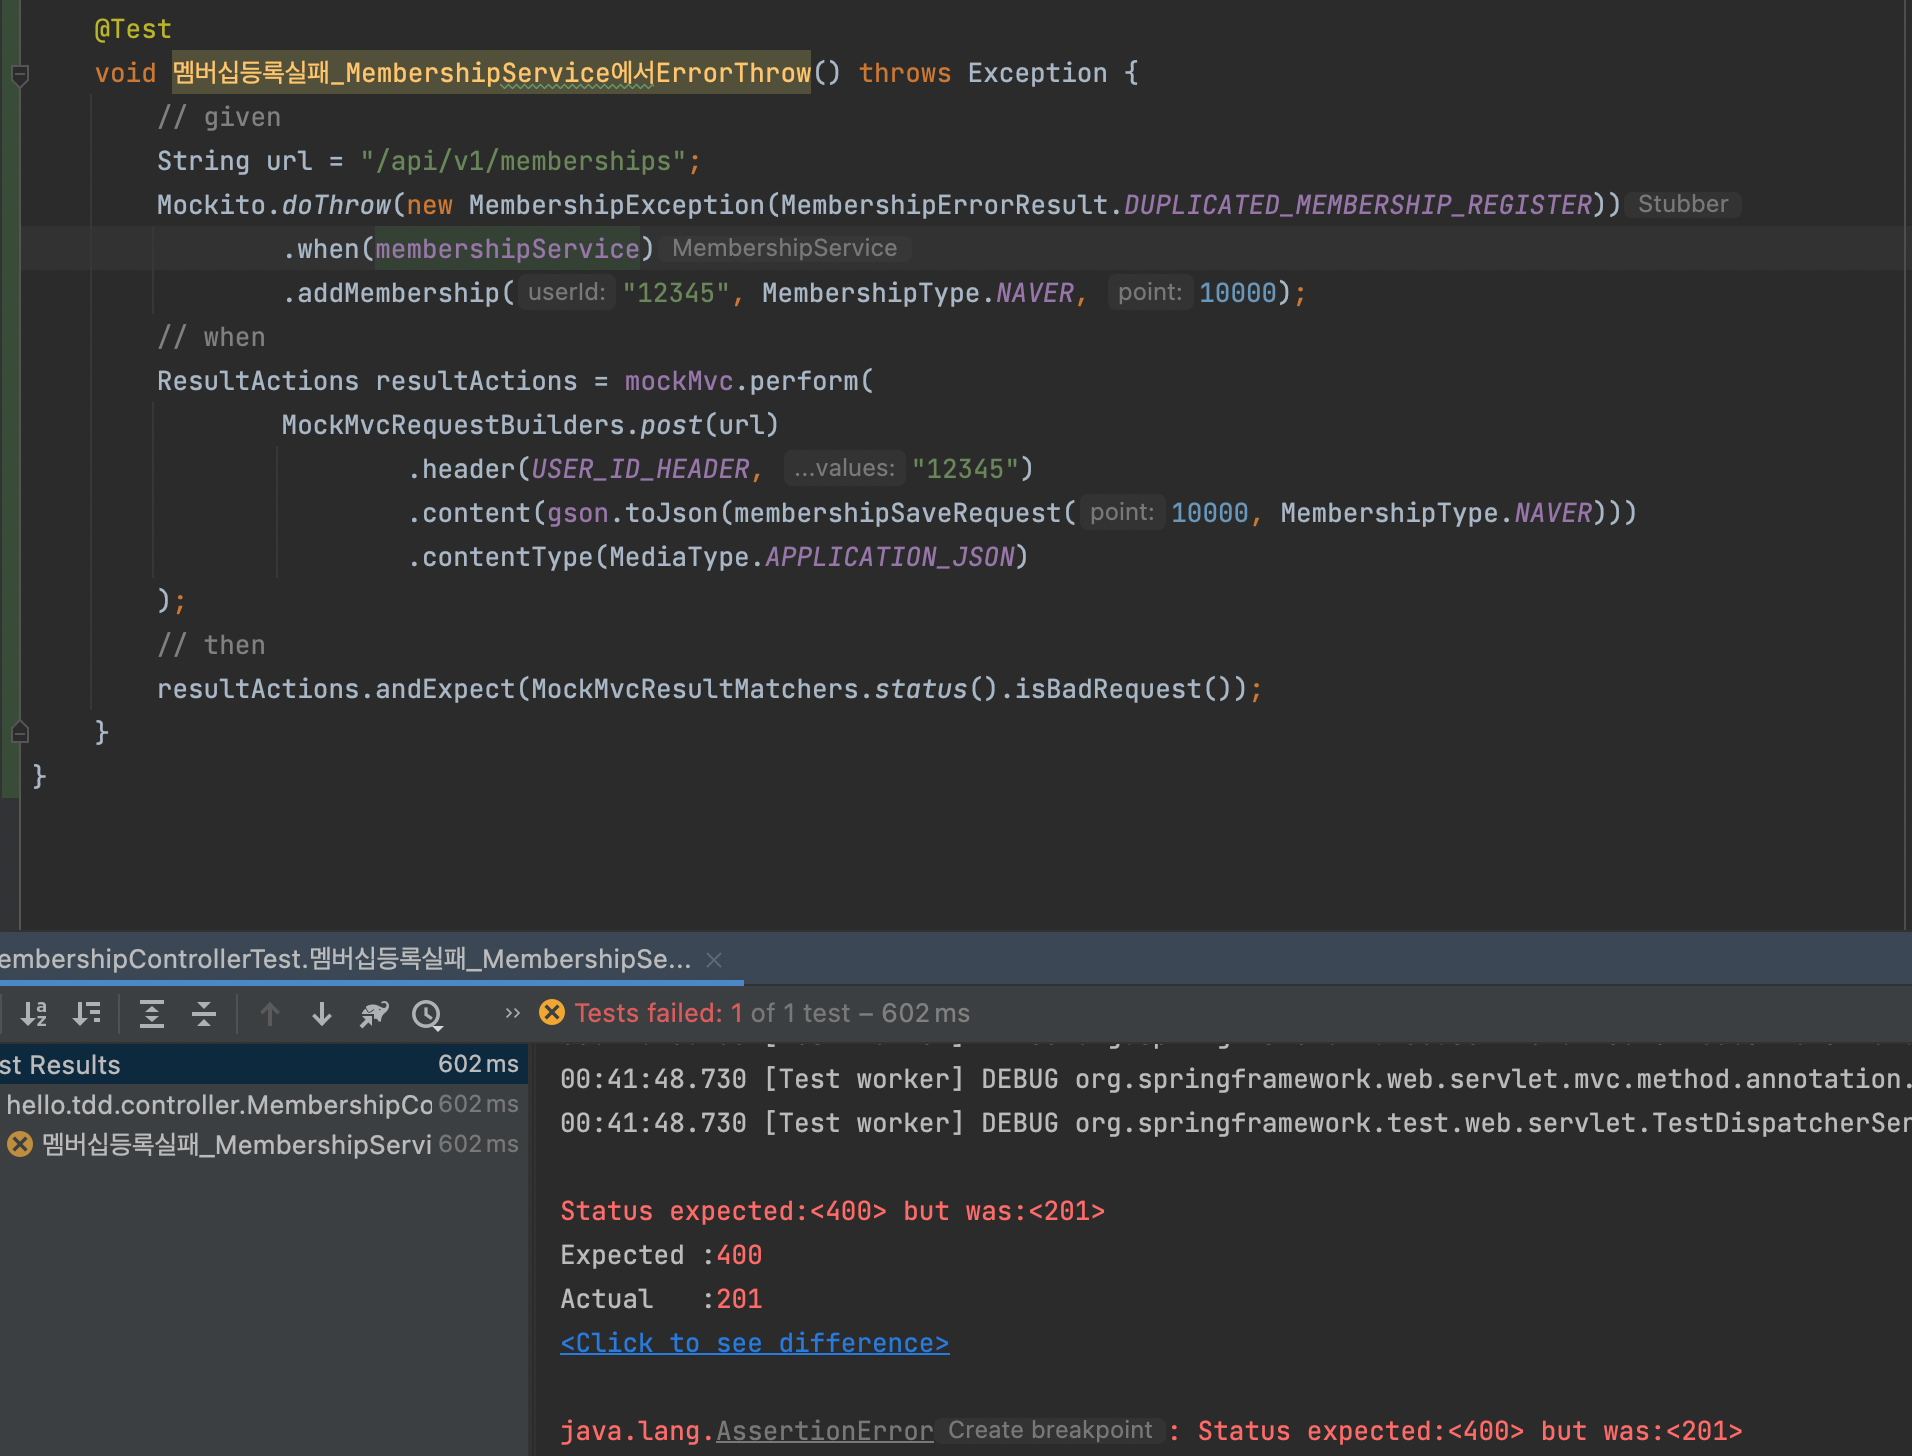Click USER_ID_HEADER constant
This screenshot has height=1456, width=1912.
coord(640,469)
